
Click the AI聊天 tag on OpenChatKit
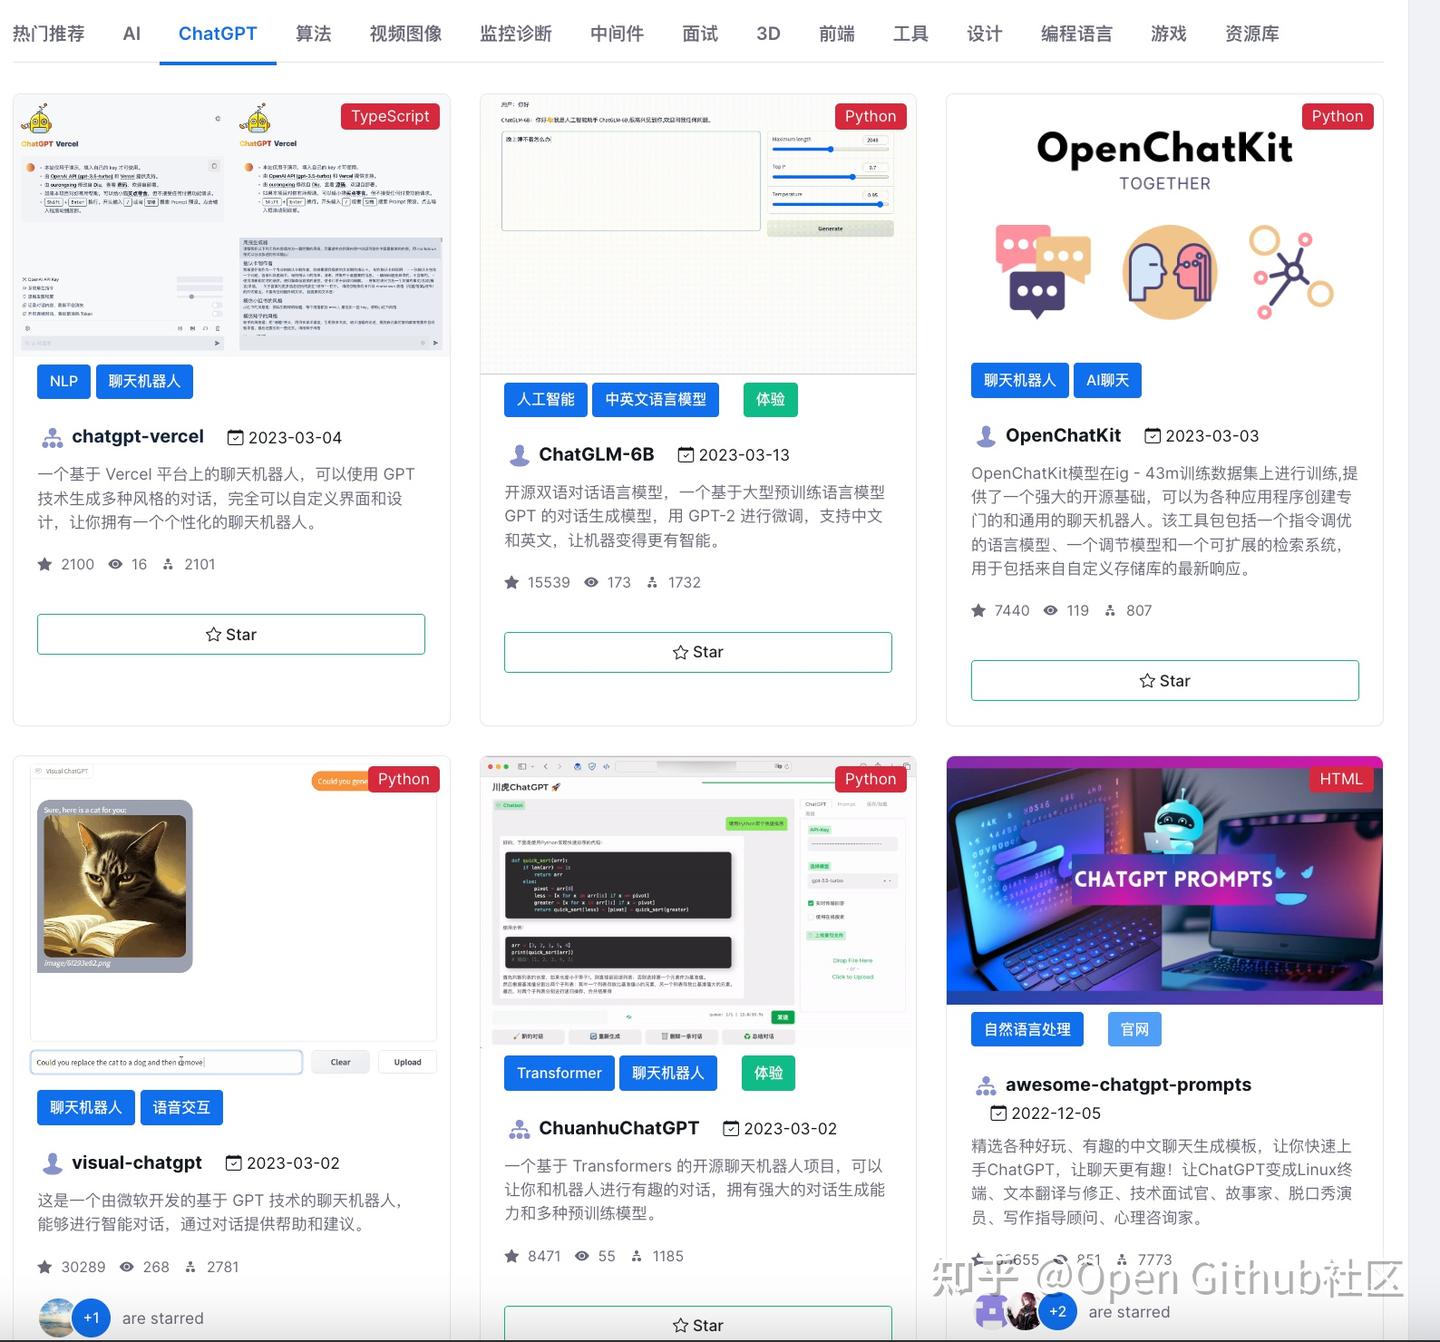(1107, 380)
